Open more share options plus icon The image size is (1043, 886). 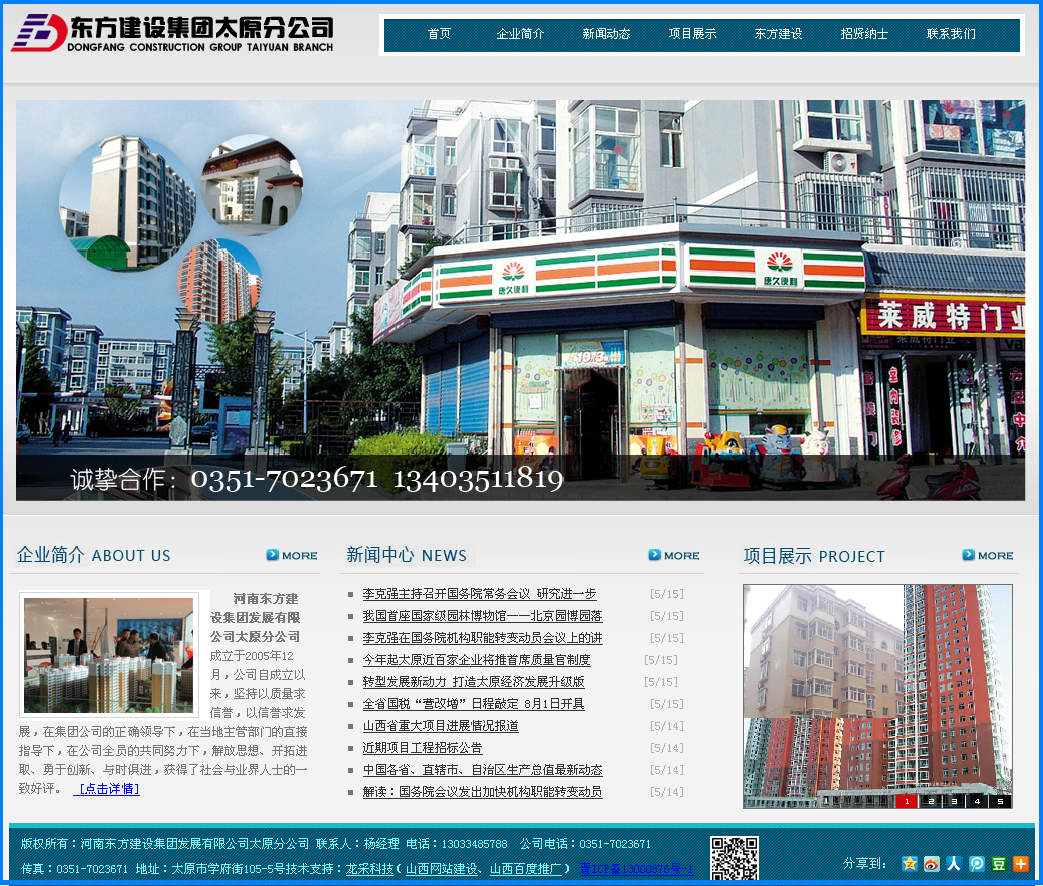[x=1021, y=863]
